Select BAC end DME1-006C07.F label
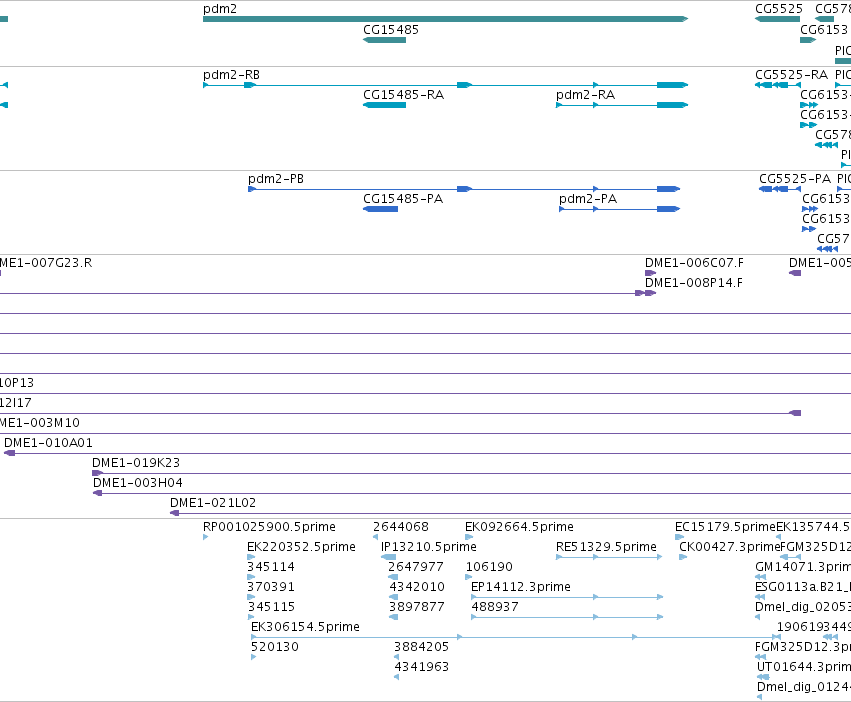This screenshot has height=702, width=851. (x=694, y=263)
